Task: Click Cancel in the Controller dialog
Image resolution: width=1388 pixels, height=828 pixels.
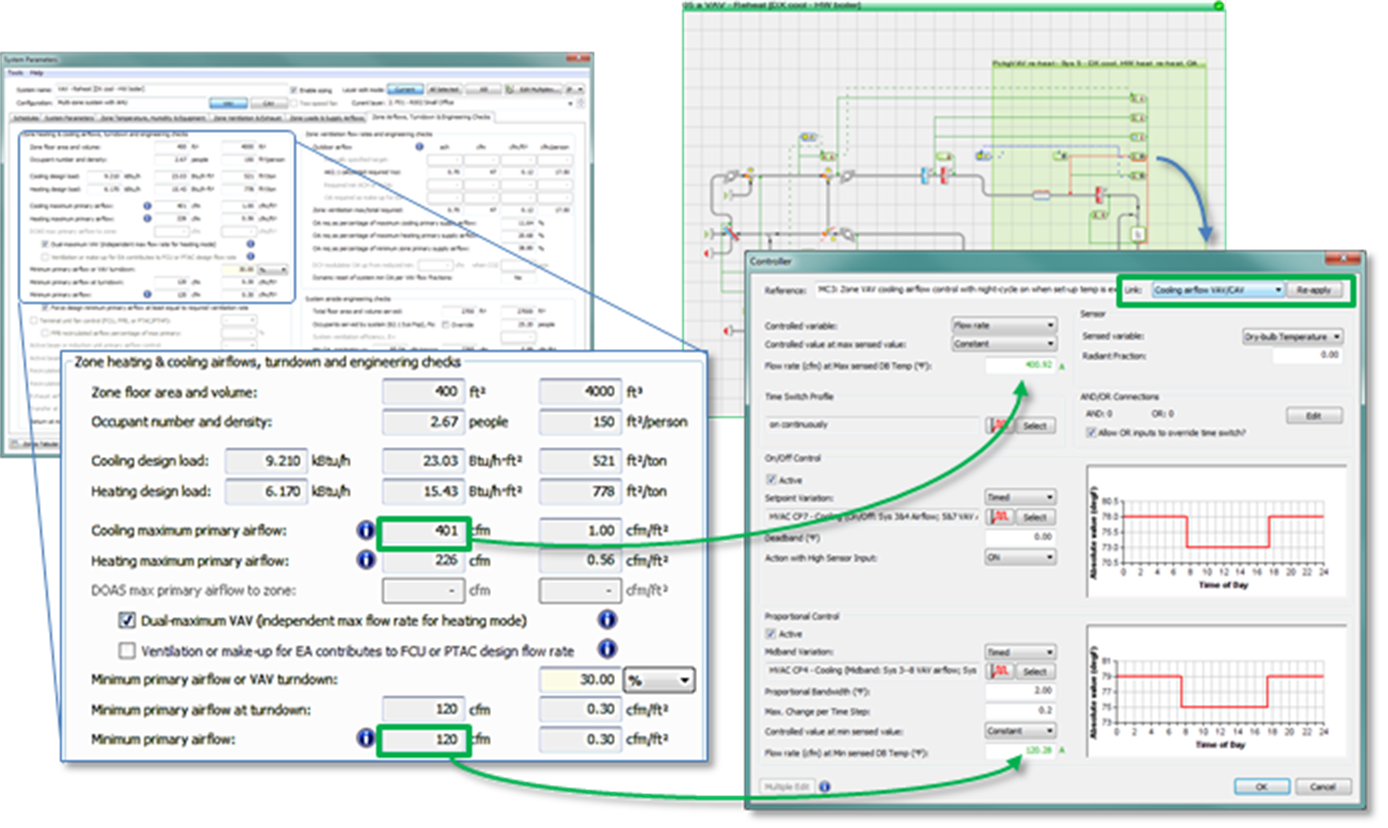Action: (x=1322, y=787)
